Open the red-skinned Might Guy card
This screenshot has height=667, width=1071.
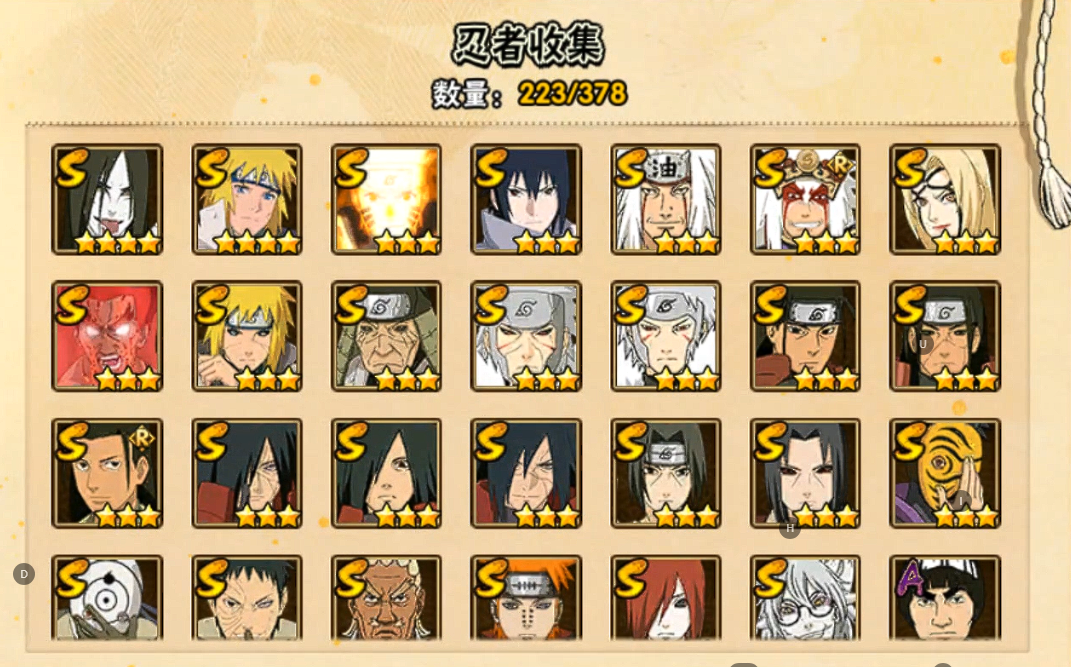[x=107, y=336]
